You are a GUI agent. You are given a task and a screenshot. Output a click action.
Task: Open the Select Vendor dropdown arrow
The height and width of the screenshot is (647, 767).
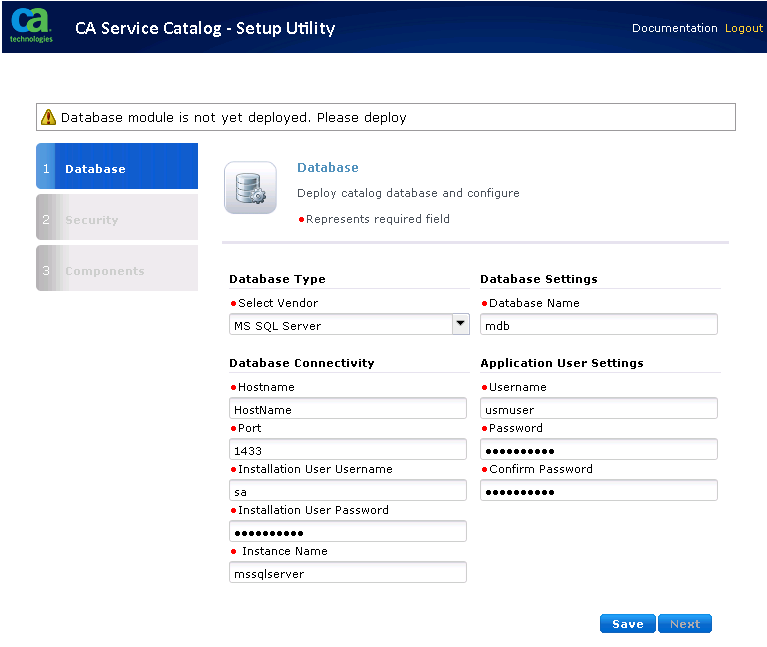click(460, 323)
